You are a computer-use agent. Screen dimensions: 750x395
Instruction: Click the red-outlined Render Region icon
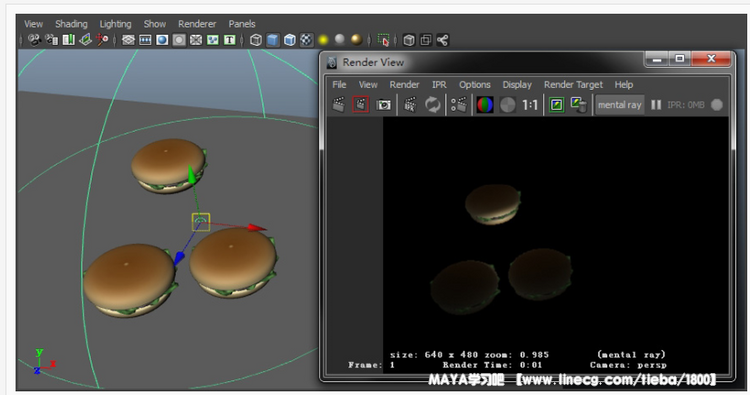(x=360, y=105)
